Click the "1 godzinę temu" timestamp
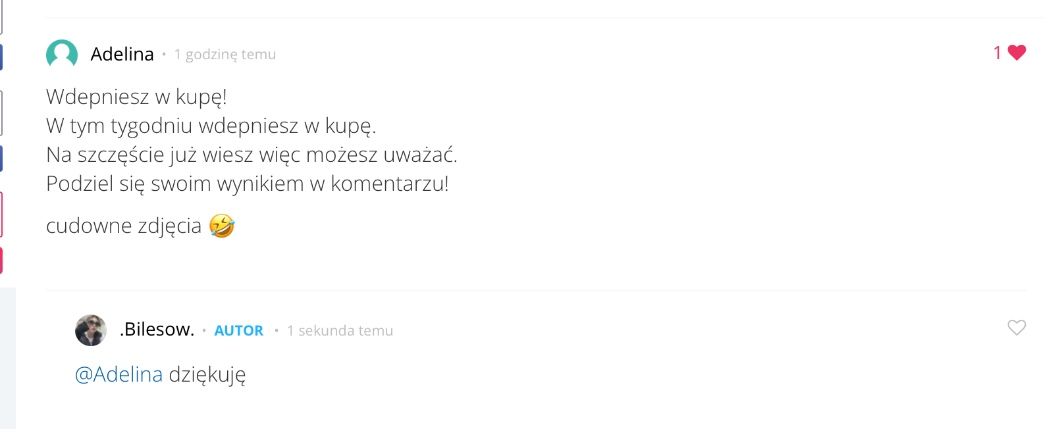Image resolution: width=1060 pixels, height=429 pixels. pos(225,54)
